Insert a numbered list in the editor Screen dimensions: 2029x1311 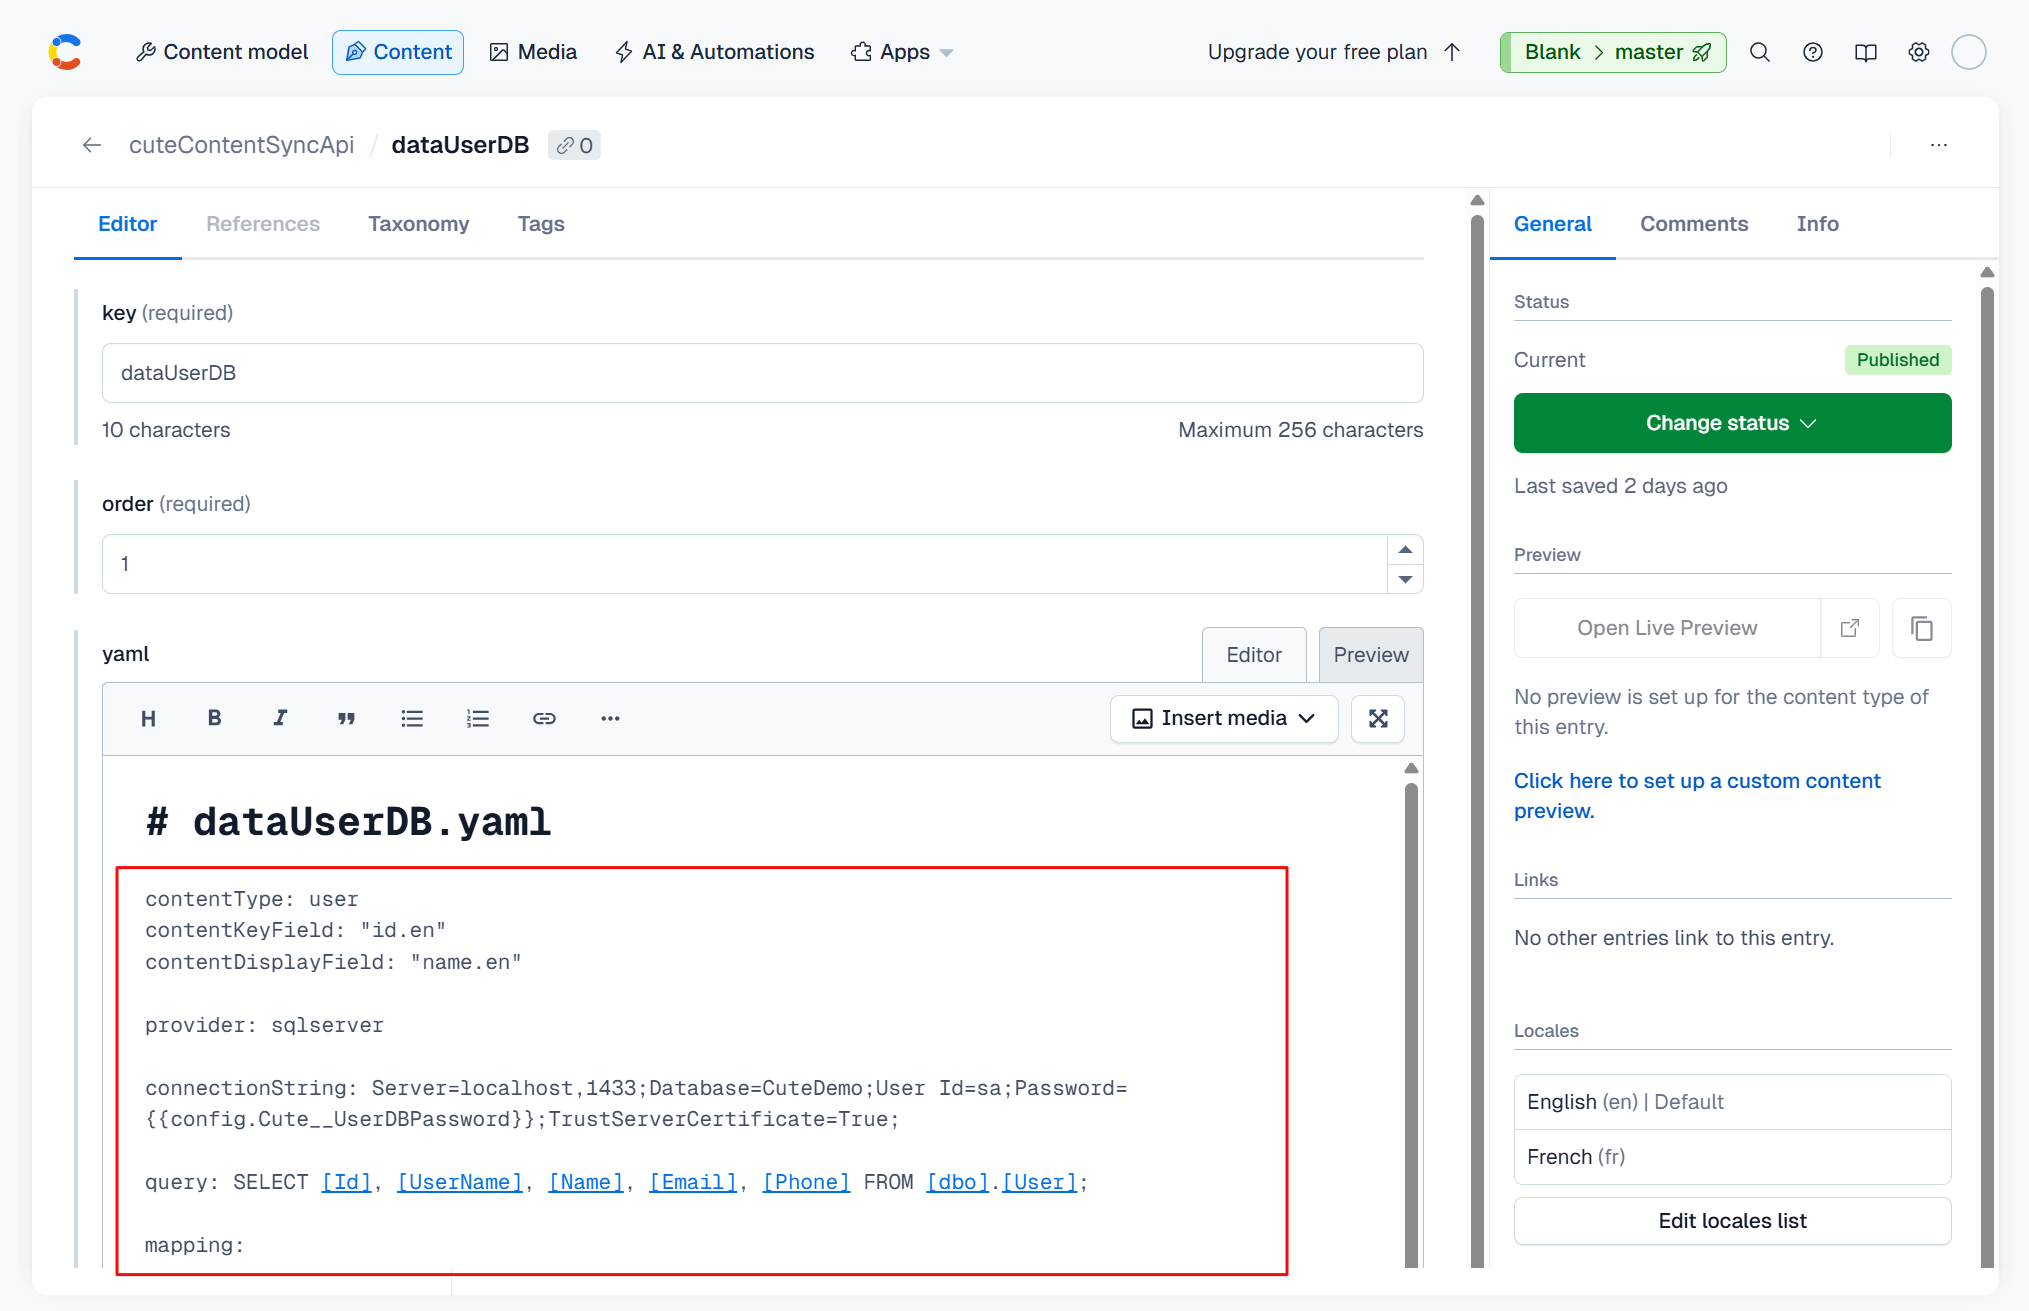(x=478, y=718)
